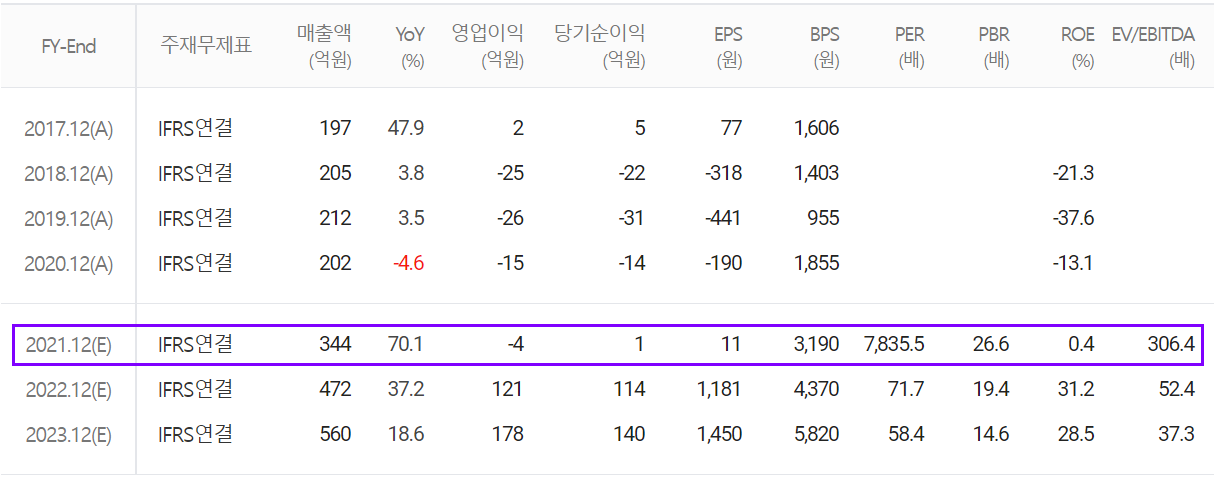Click the YoY (%) column header

tap(409, 46)
